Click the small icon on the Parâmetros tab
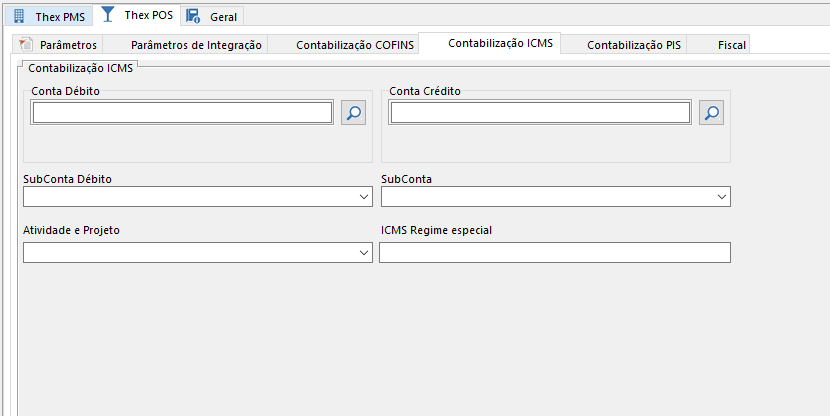 tap(26, 44)
